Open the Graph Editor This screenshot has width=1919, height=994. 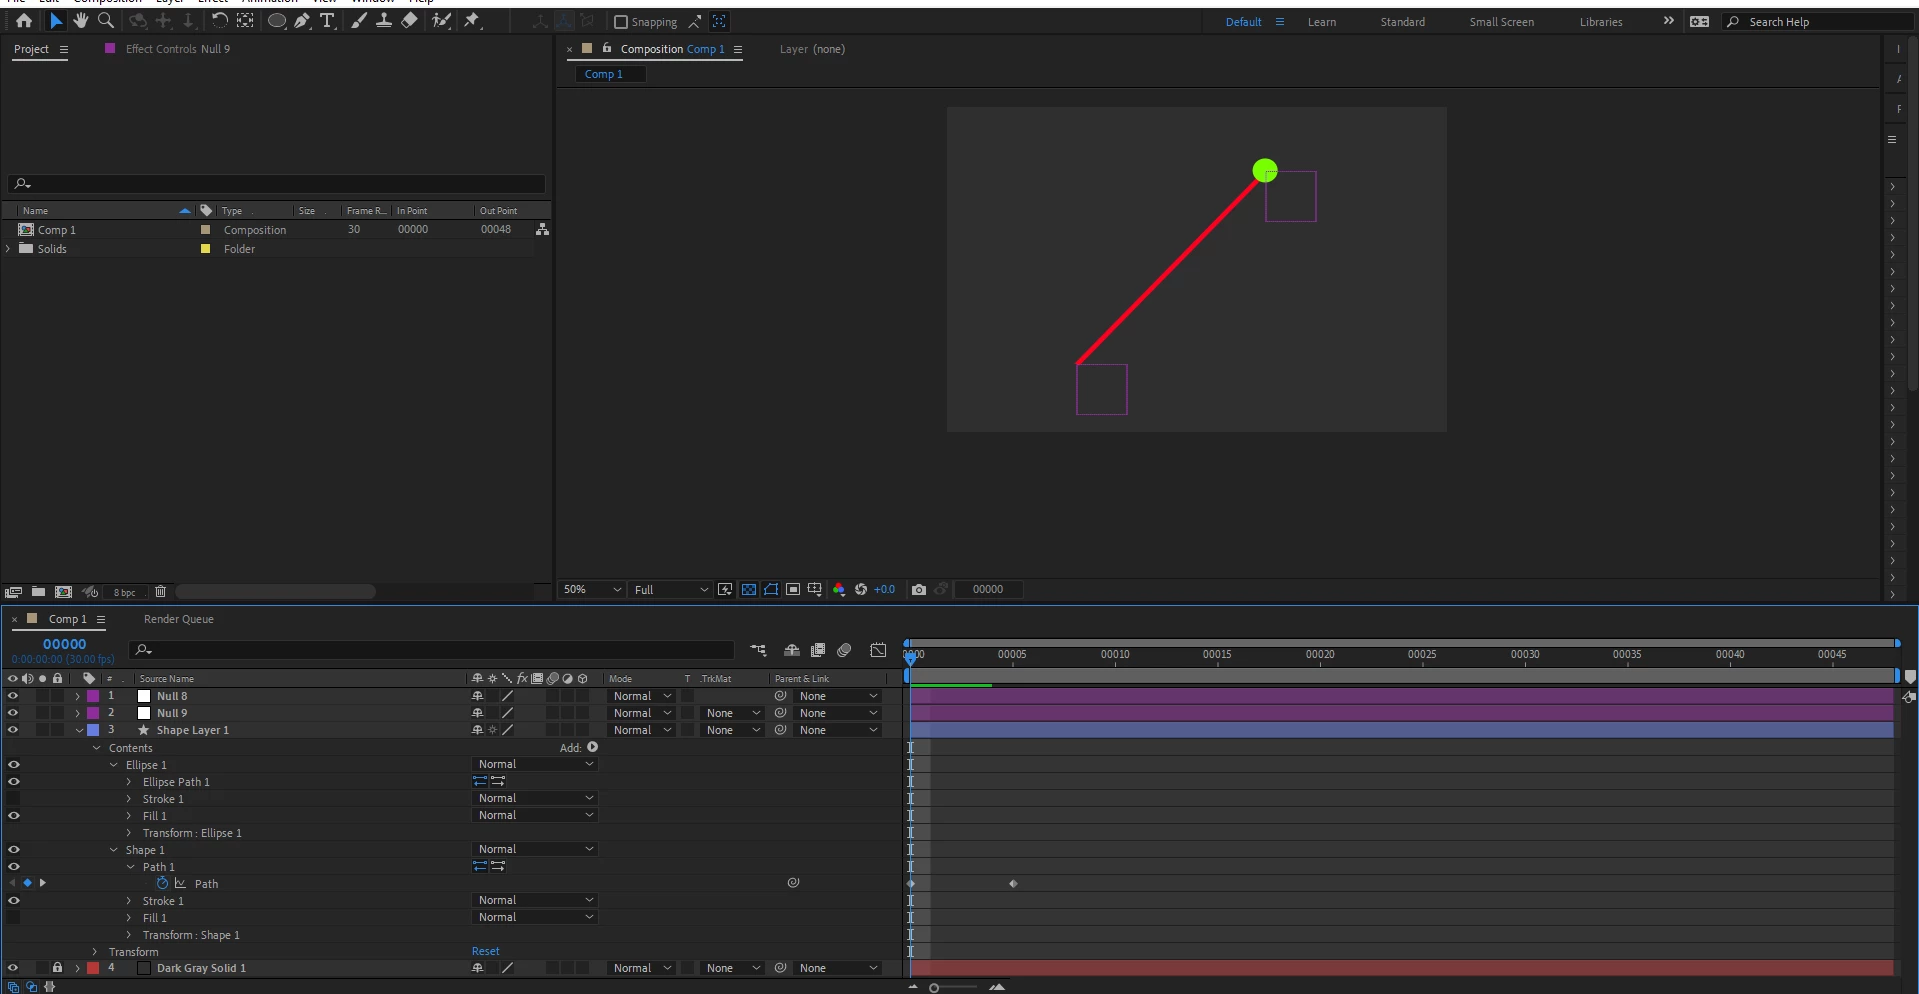click(878, 651)
